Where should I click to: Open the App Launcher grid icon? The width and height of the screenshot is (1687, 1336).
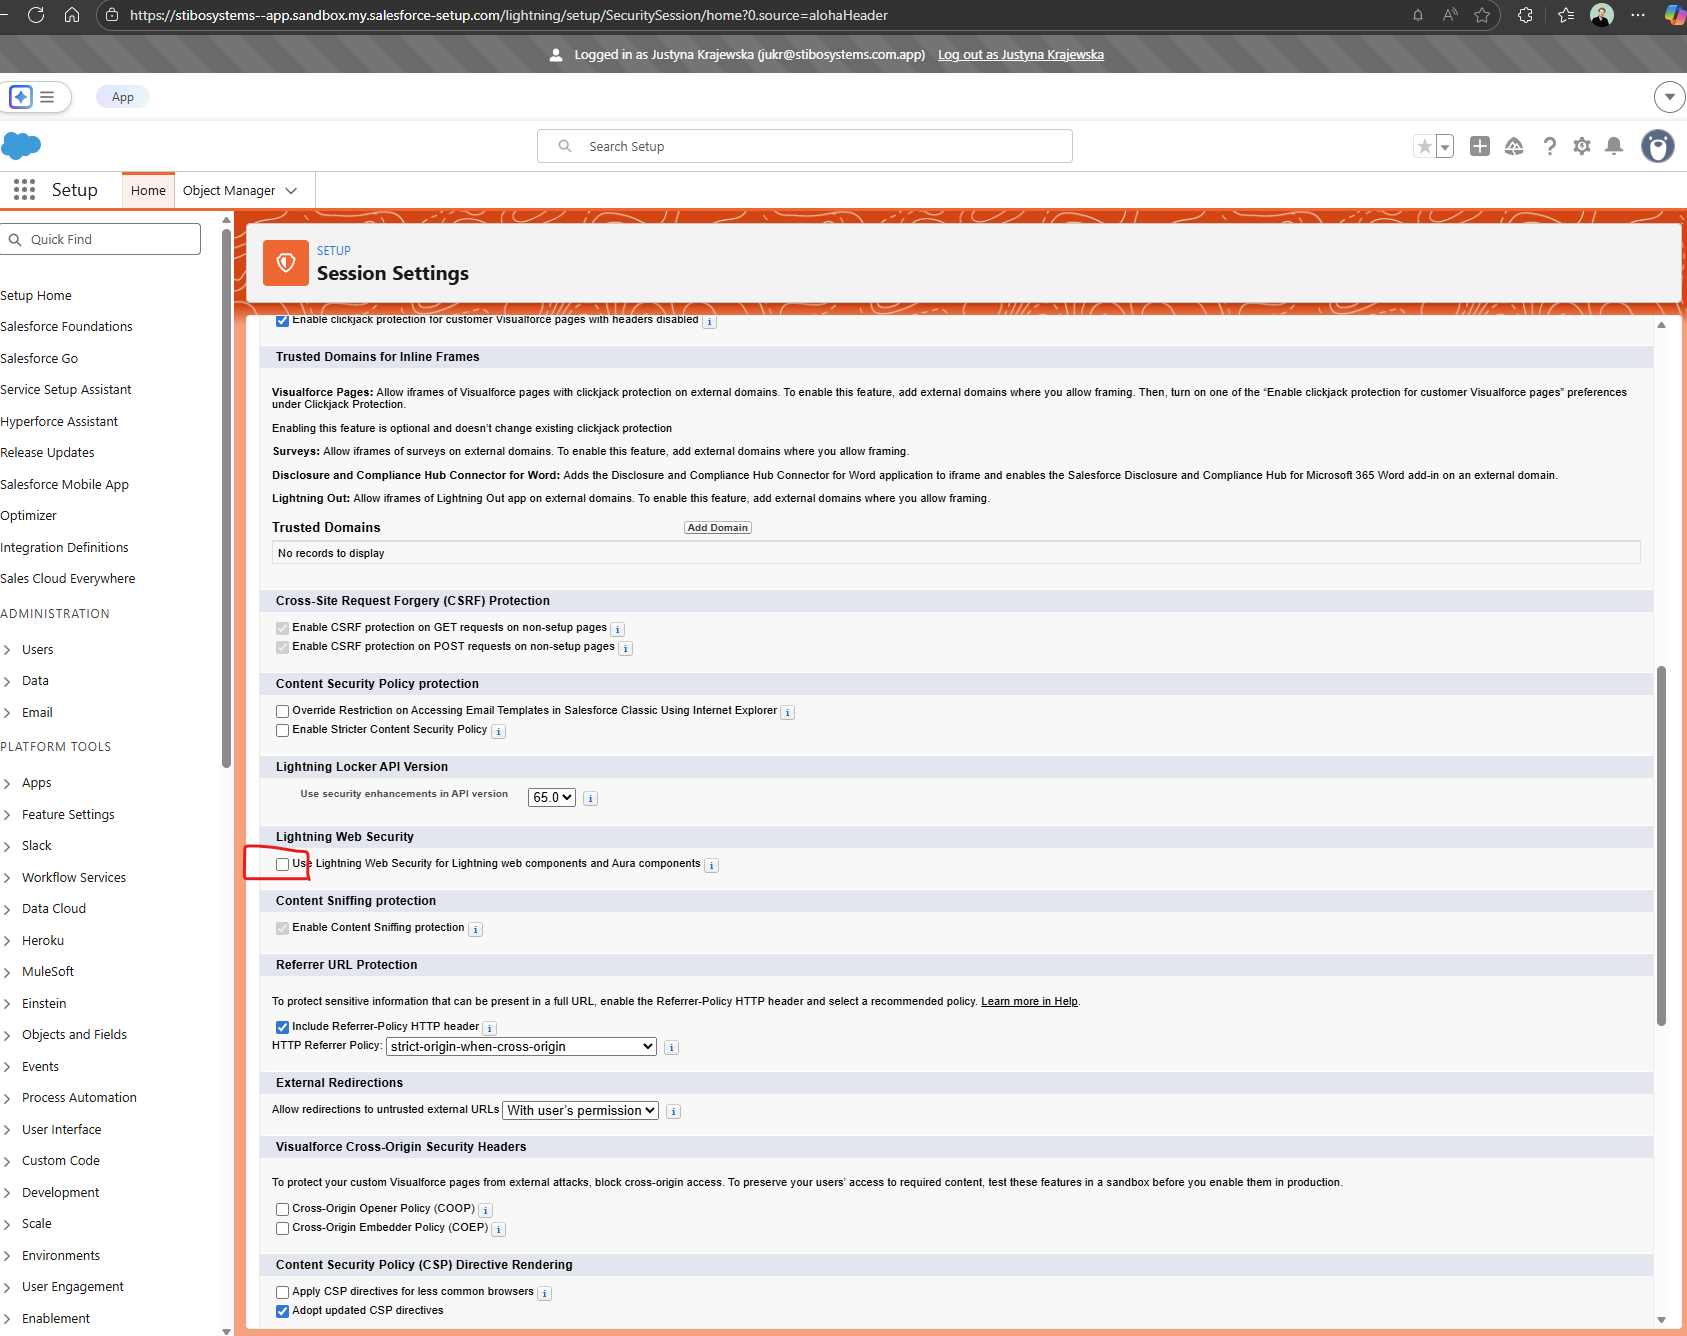click(24, 190)
